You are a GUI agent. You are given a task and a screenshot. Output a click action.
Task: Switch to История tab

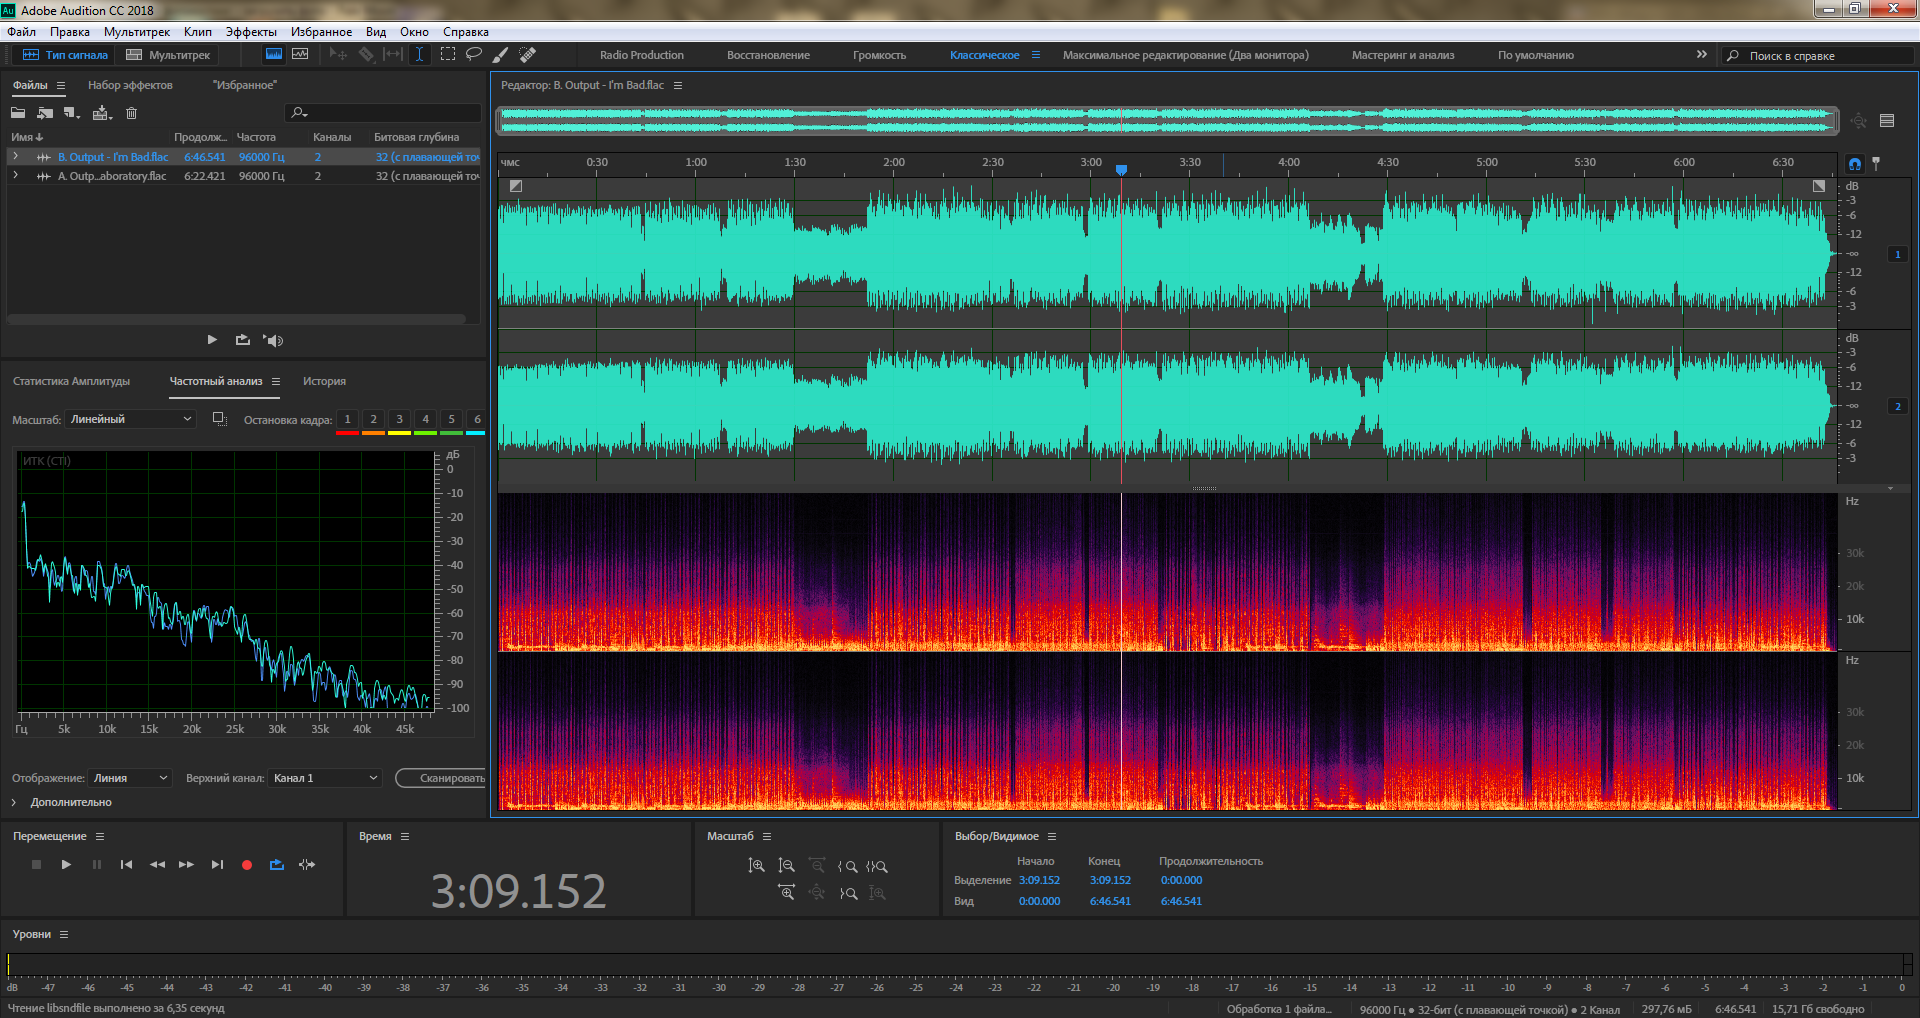tap(324, 381)
